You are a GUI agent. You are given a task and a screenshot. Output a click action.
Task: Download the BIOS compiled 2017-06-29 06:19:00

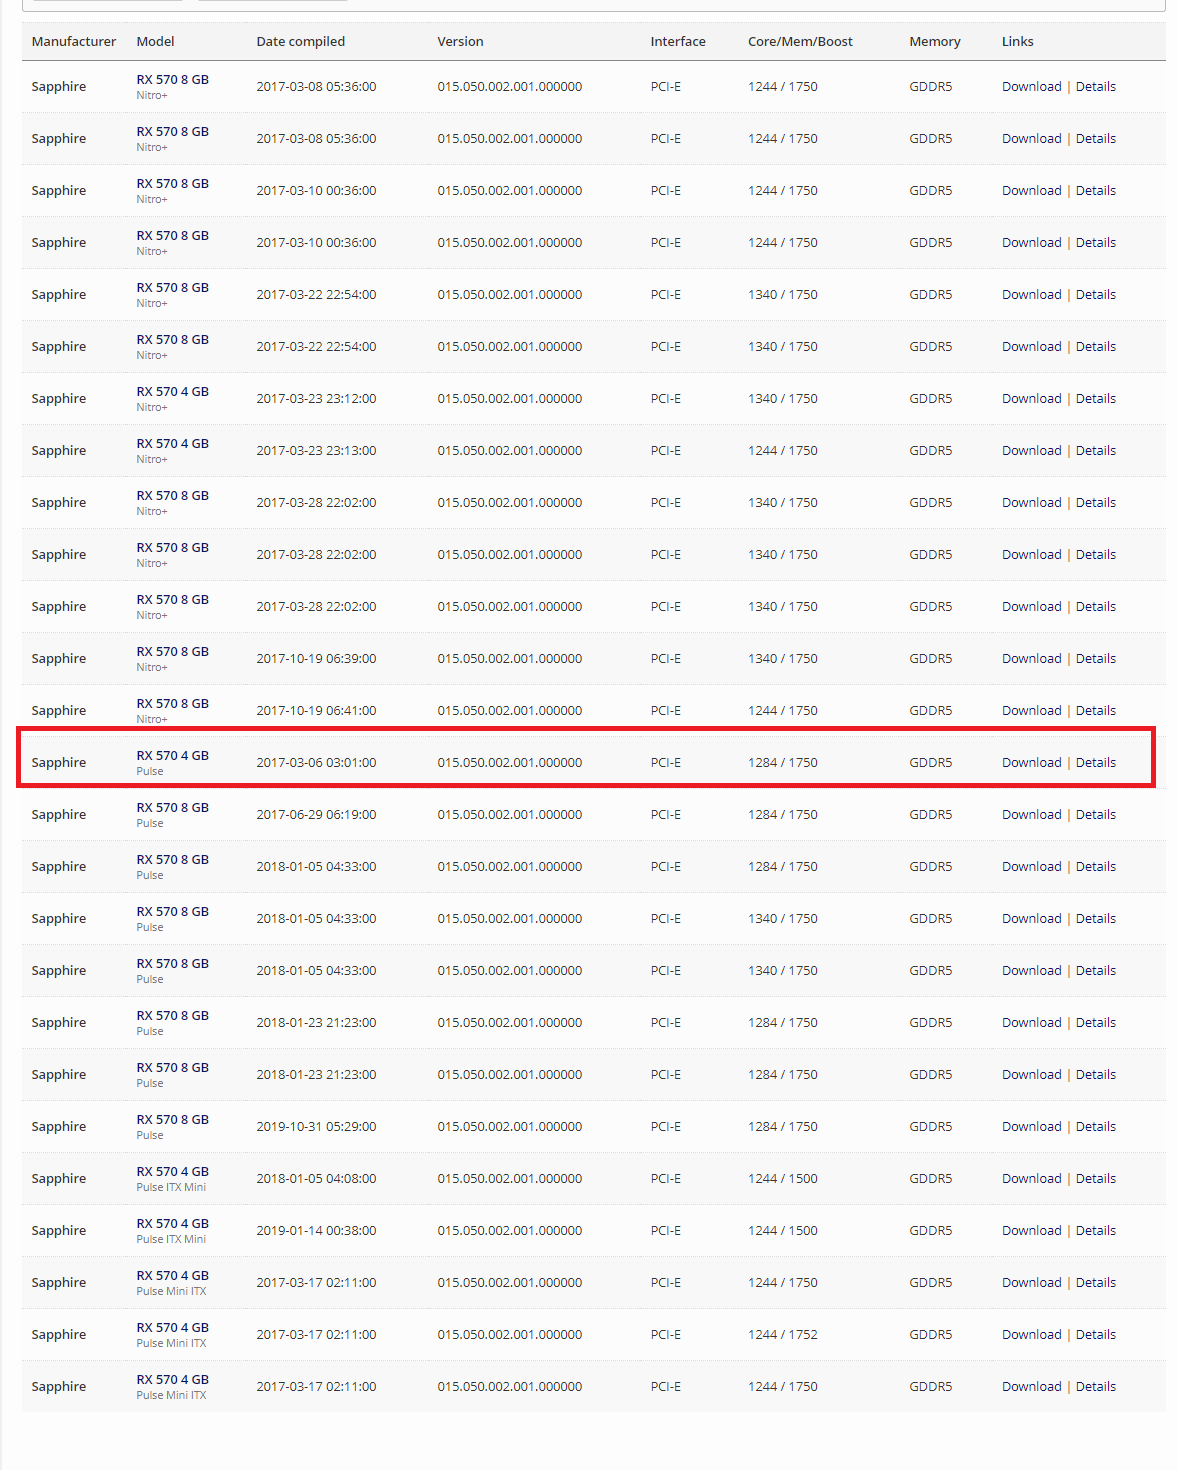pyautogui.click(x=1031, y=814)
